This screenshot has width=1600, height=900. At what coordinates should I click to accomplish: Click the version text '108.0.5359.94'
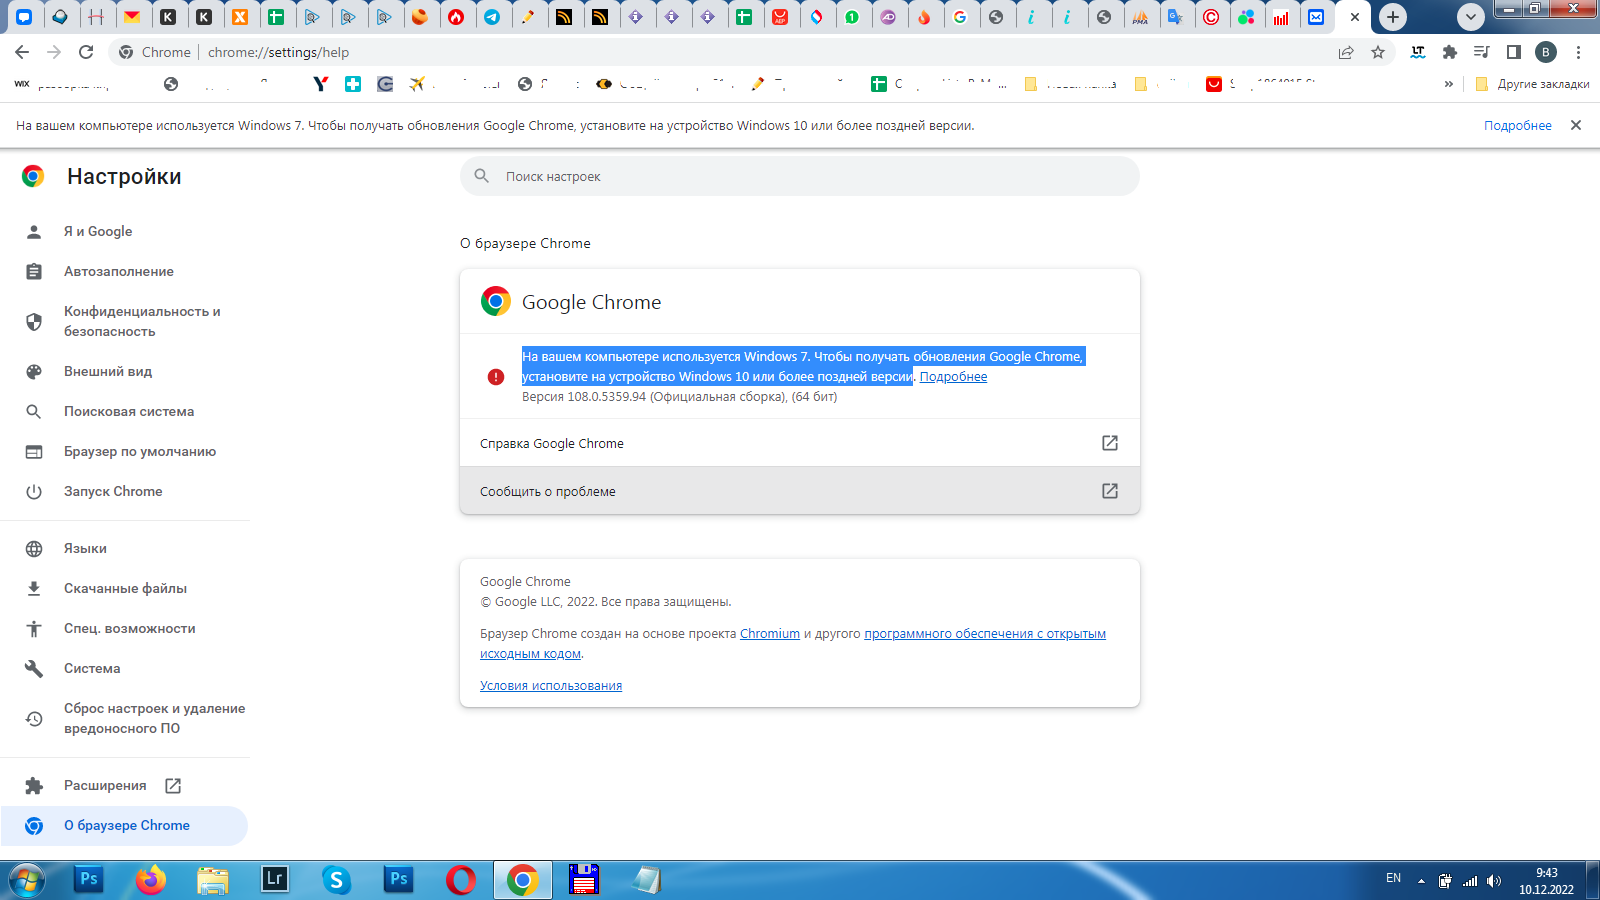click(x=607, y=397)
